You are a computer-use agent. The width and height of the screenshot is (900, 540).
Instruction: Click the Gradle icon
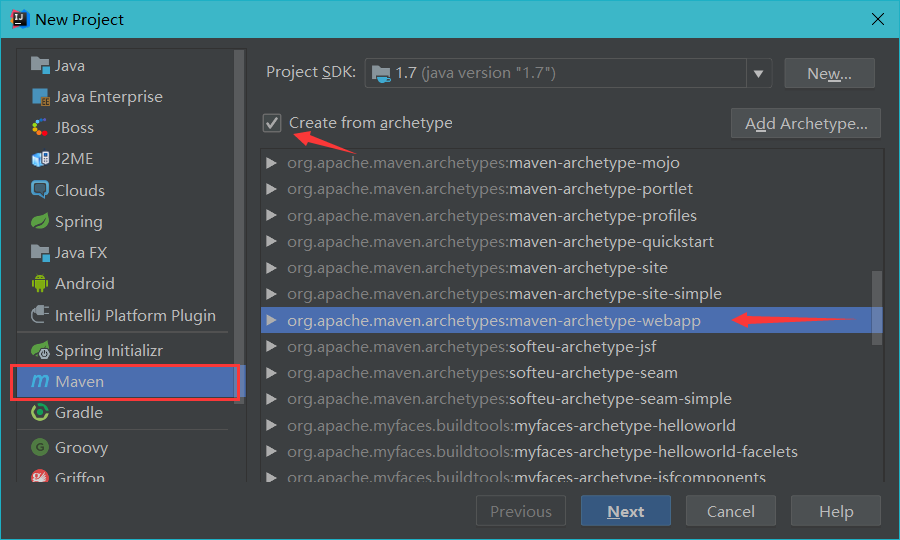point(40,412)
